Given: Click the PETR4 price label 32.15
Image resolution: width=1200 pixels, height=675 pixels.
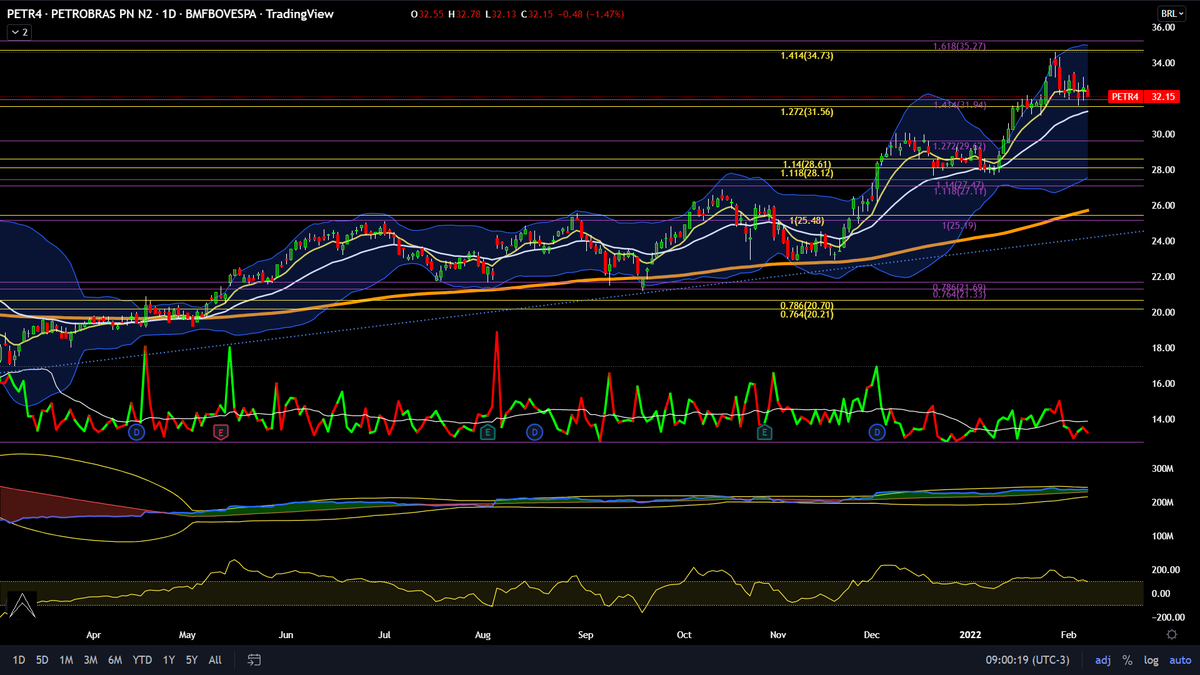Looking at the screenshot, I should (1146, 97).
